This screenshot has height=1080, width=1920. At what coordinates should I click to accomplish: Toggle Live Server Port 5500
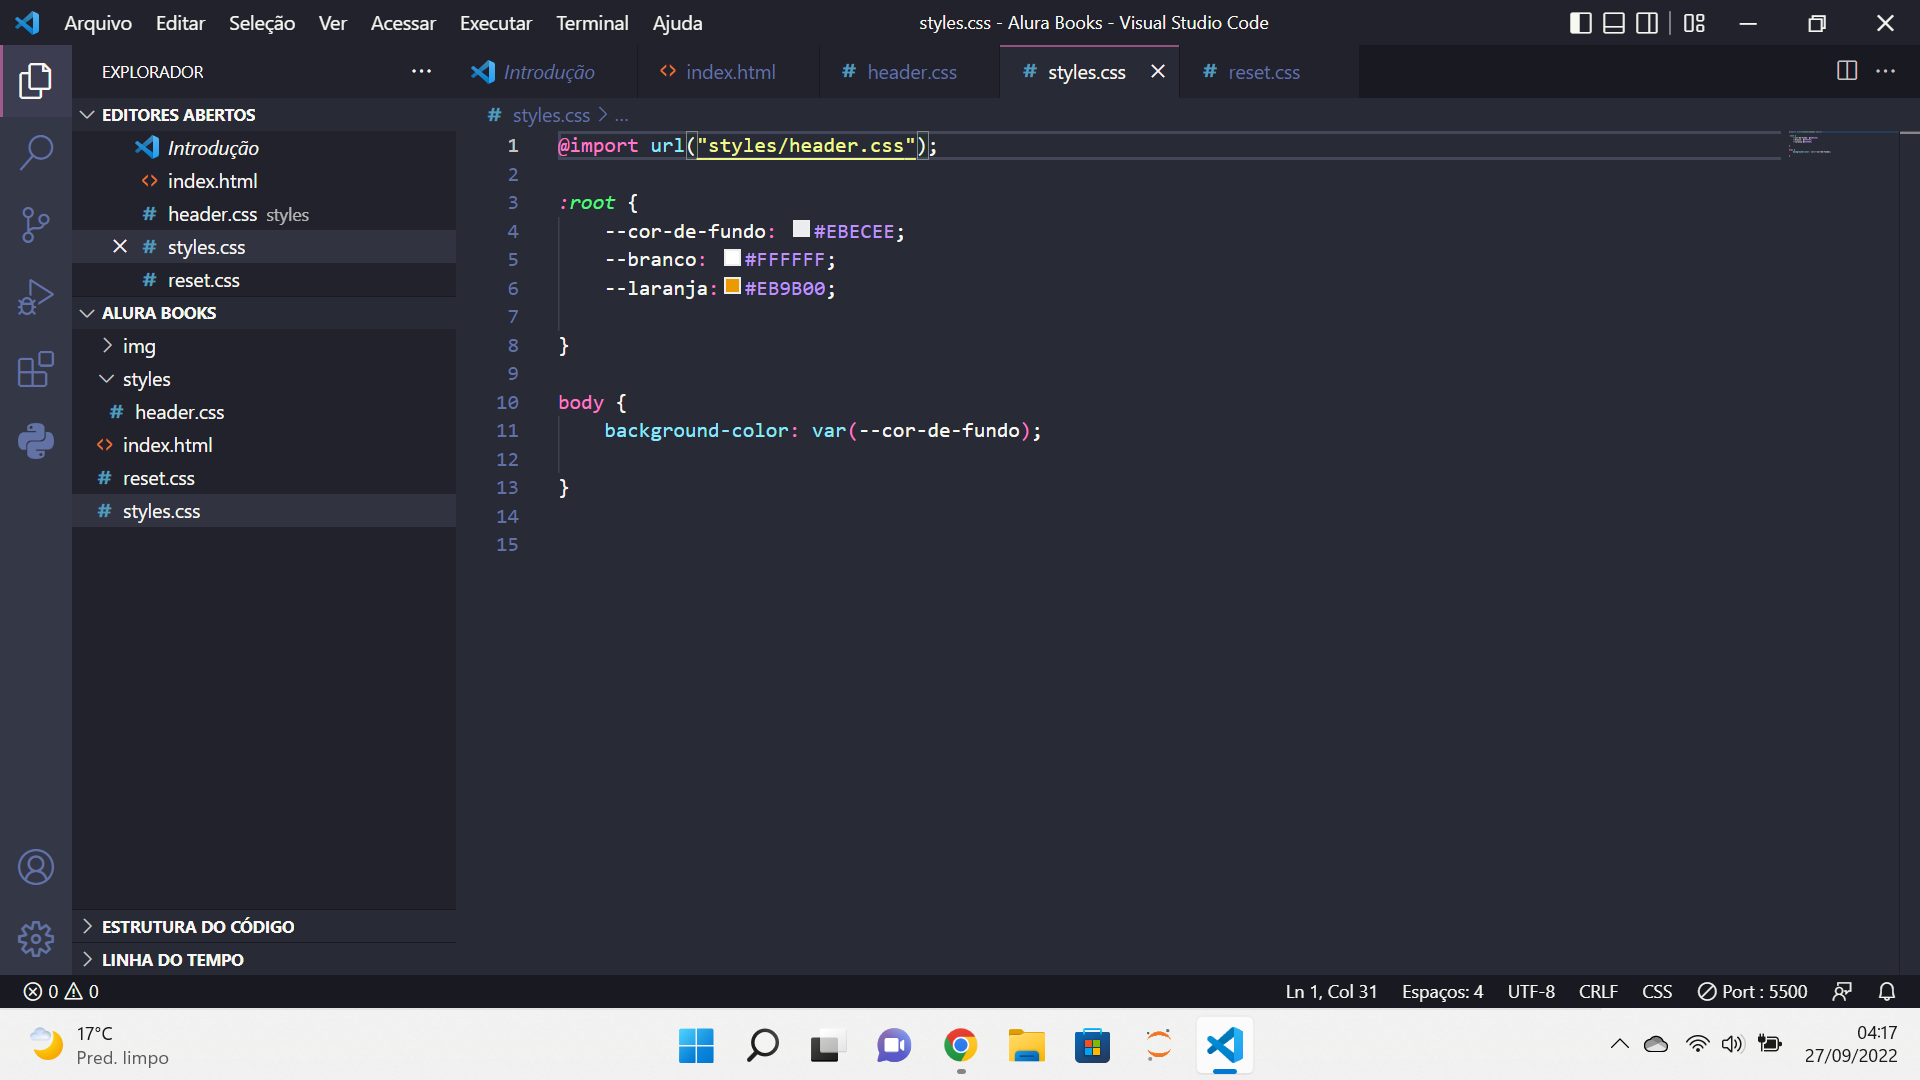tap(1752, 991)
